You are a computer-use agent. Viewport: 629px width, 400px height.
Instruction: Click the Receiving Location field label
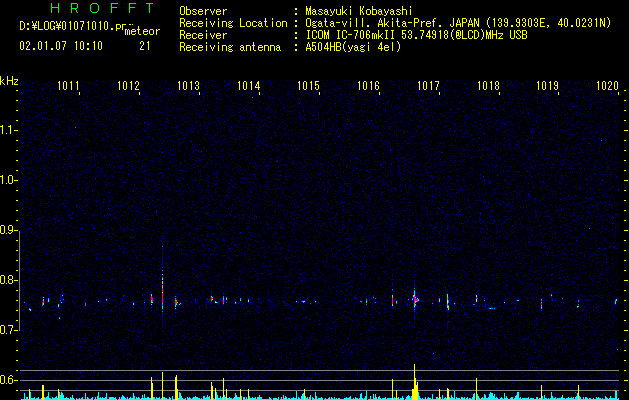tap(233, 23)
